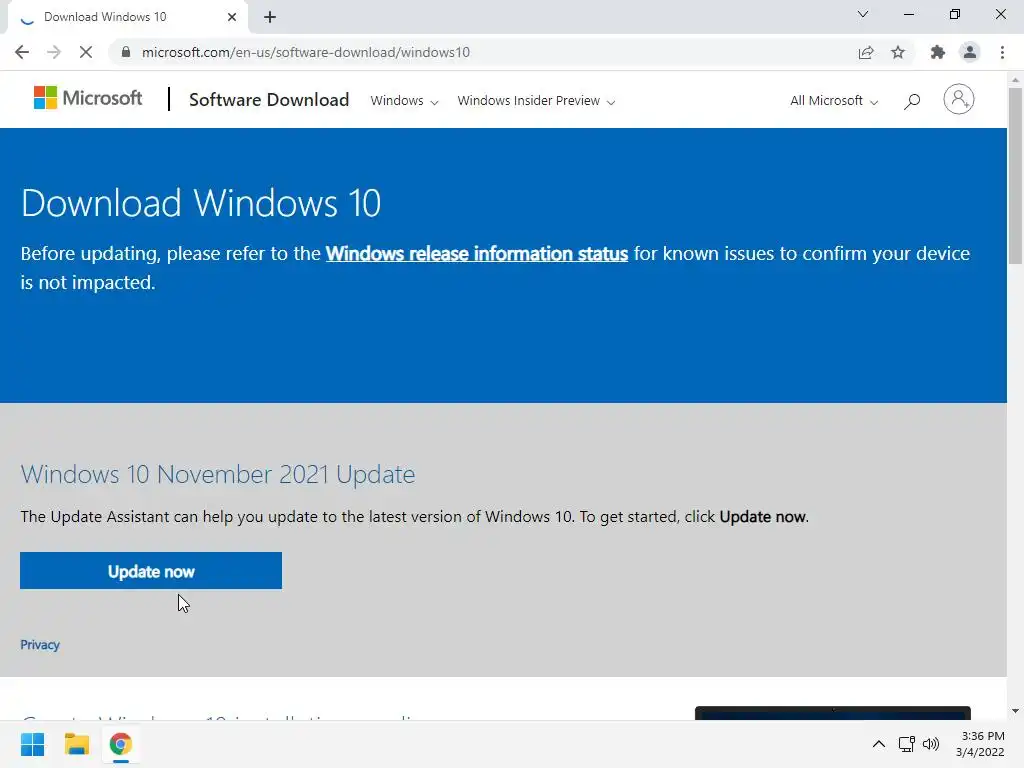Viewport: 1024px width, 768px height.
Task: Open the Chrome profile avatar
Action: 970,52
